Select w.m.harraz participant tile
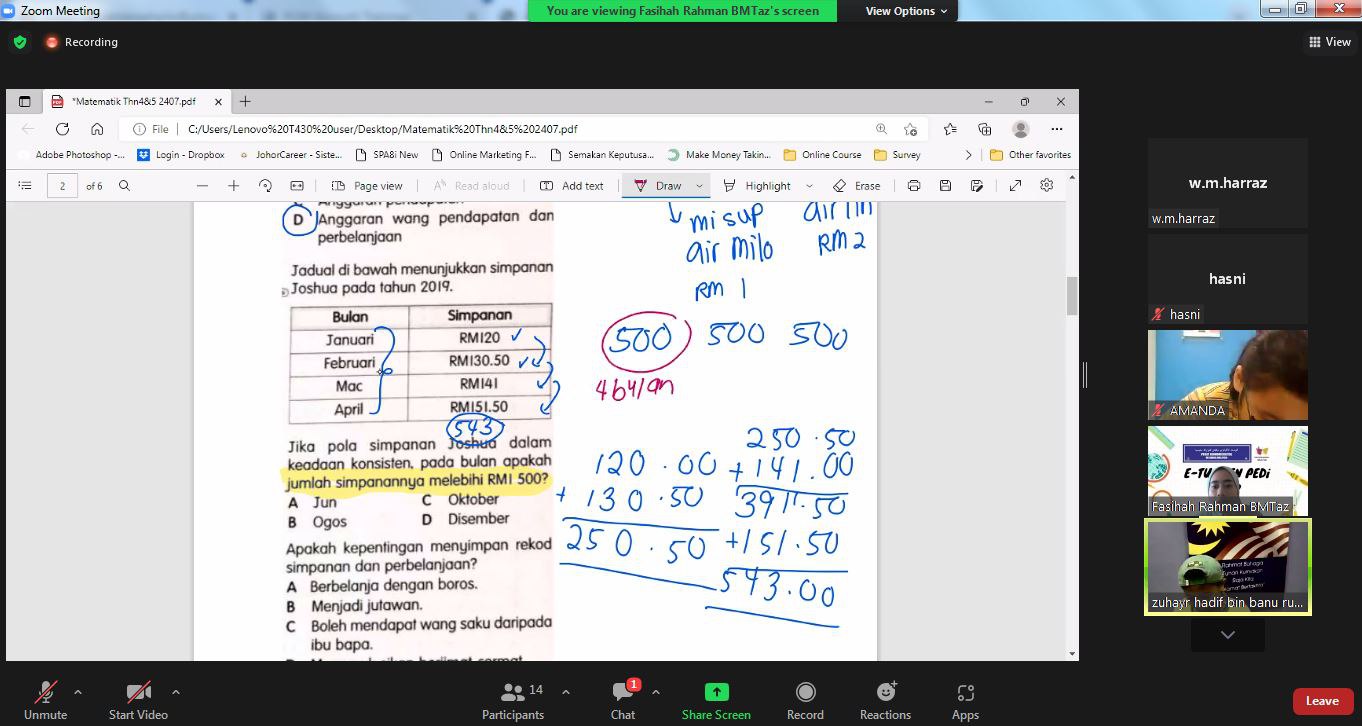 tap(1228, 183)
